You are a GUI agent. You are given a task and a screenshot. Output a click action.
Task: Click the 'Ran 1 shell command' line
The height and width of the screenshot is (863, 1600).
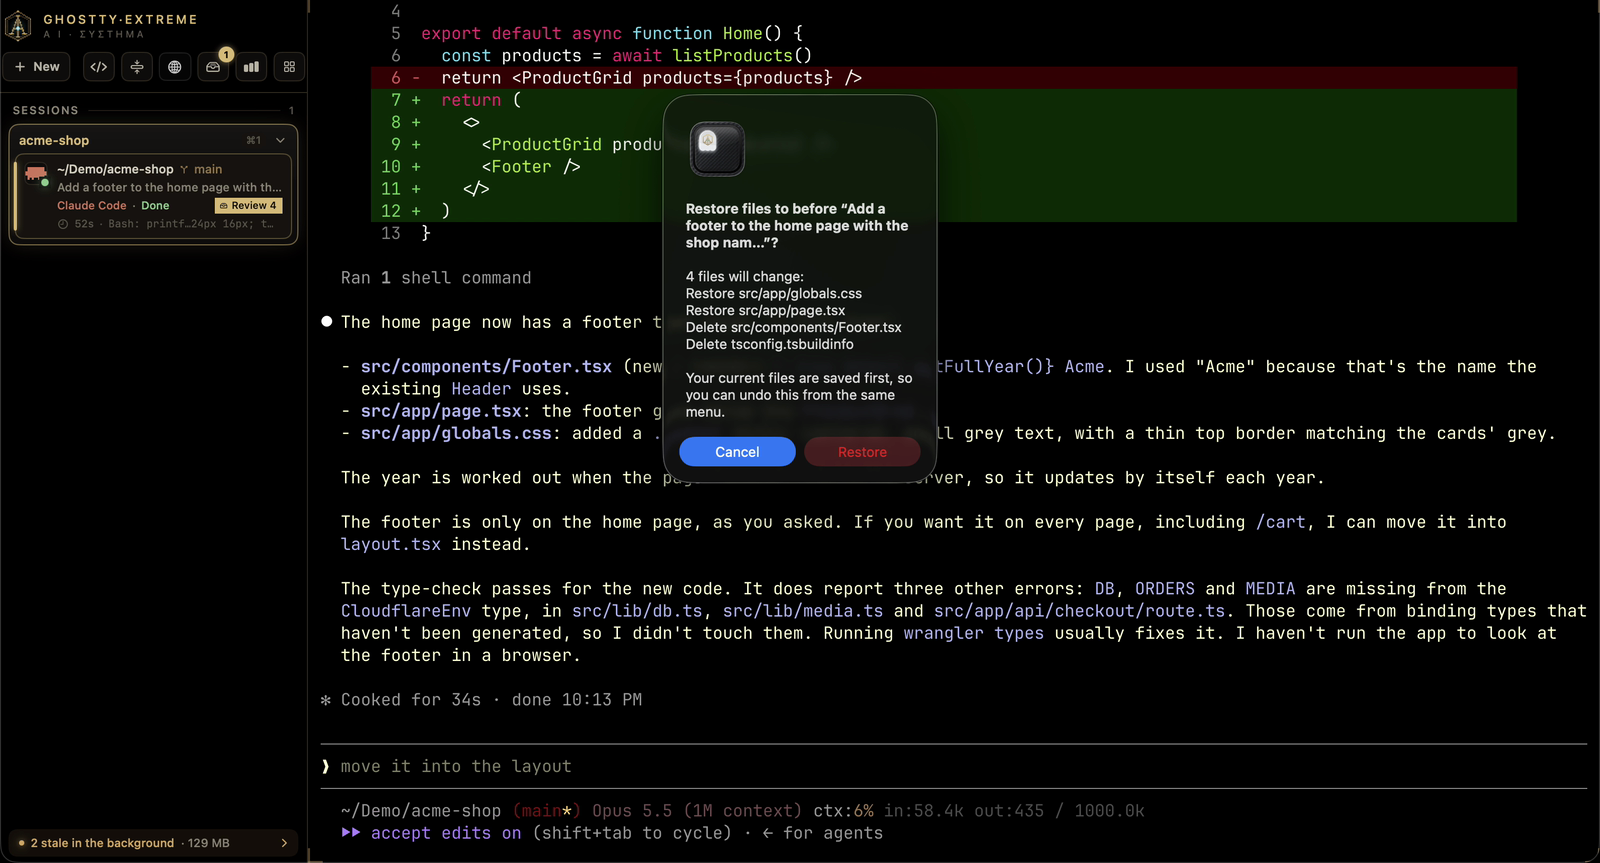(436, 278)
